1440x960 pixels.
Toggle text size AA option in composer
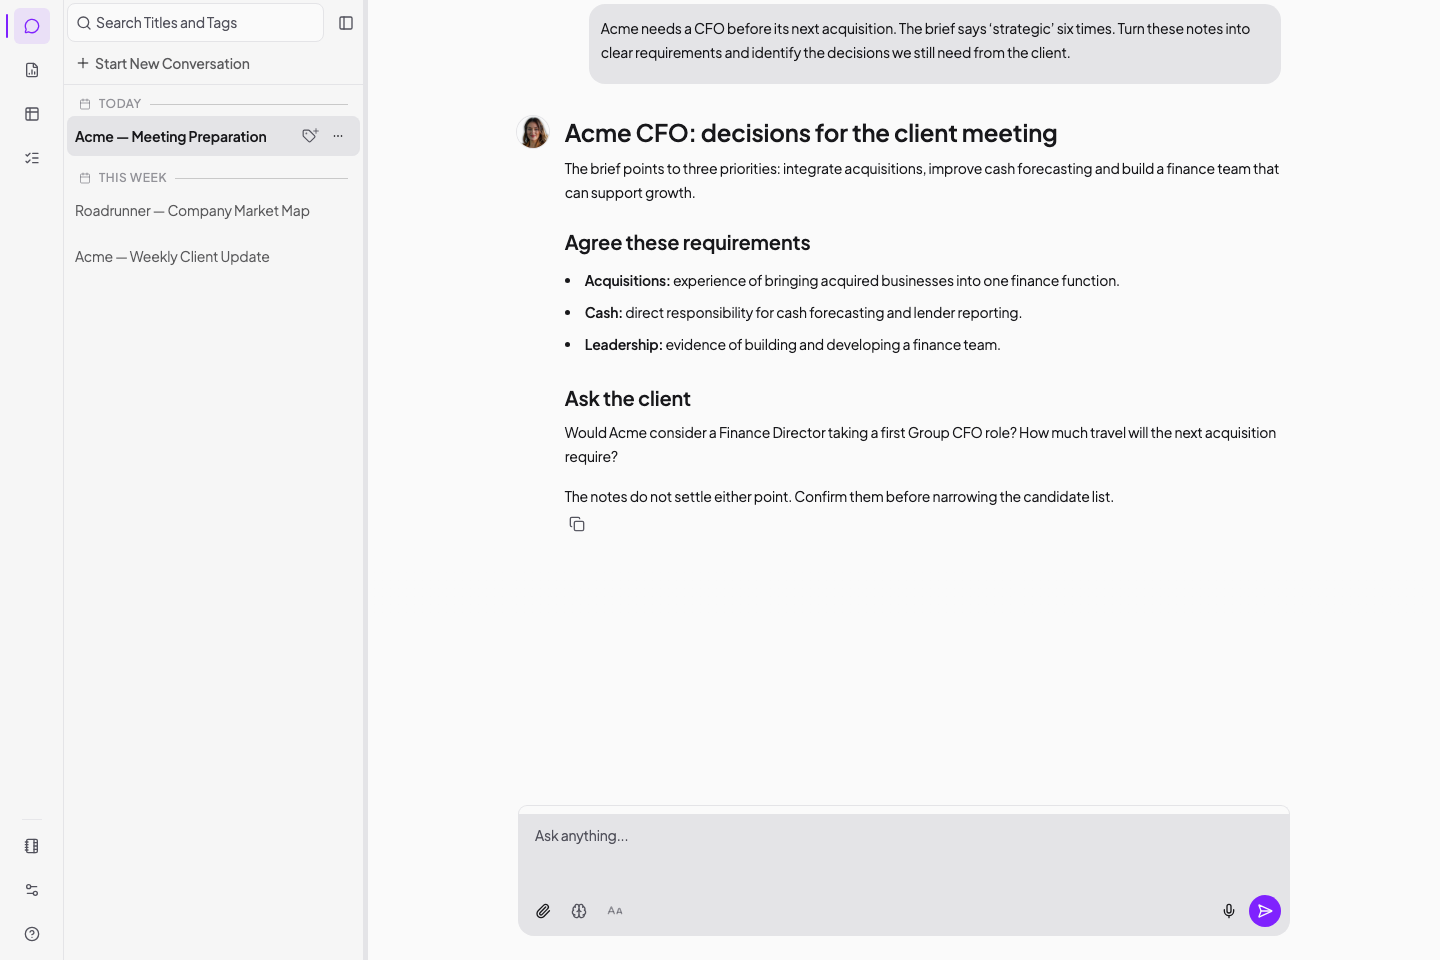tap(615, 911)
